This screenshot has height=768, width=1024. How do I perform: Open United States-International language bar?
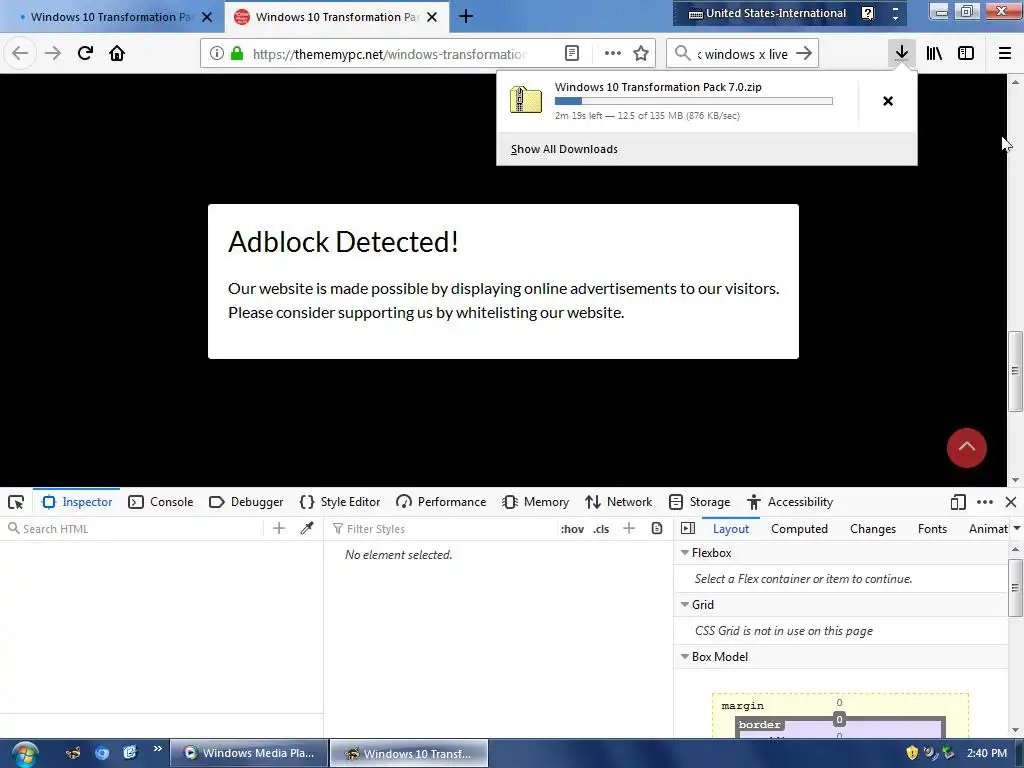tap(767, 13)
